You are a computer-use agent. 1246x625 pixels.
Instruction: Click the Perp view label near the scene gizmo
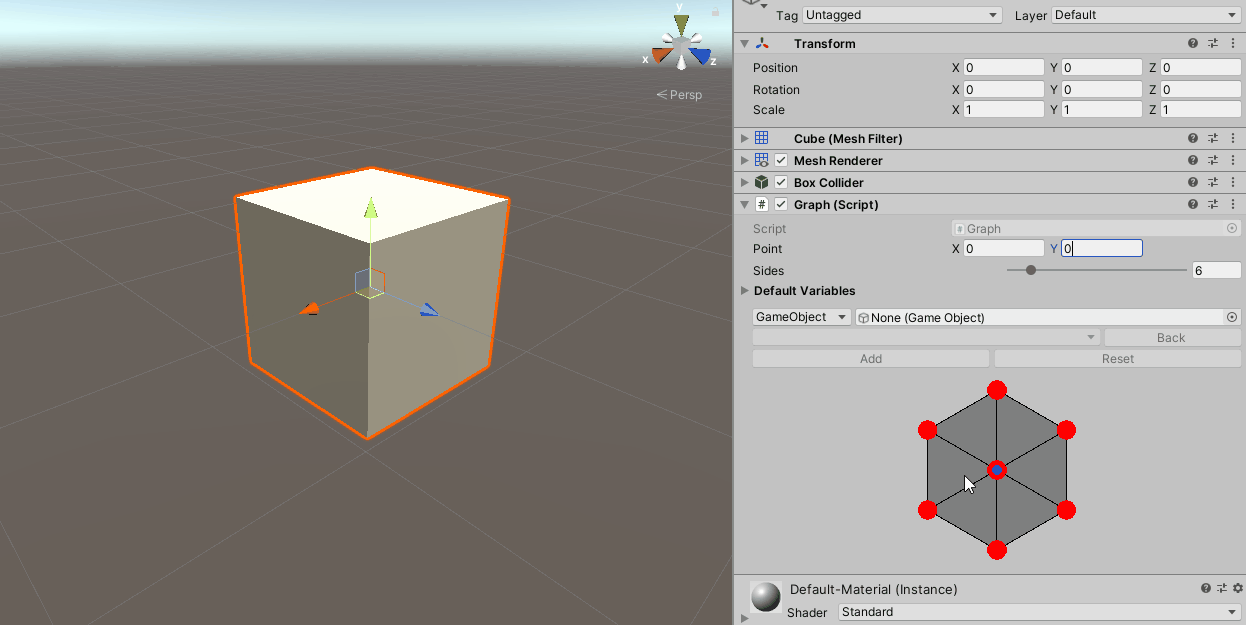[x=679, y=94]
